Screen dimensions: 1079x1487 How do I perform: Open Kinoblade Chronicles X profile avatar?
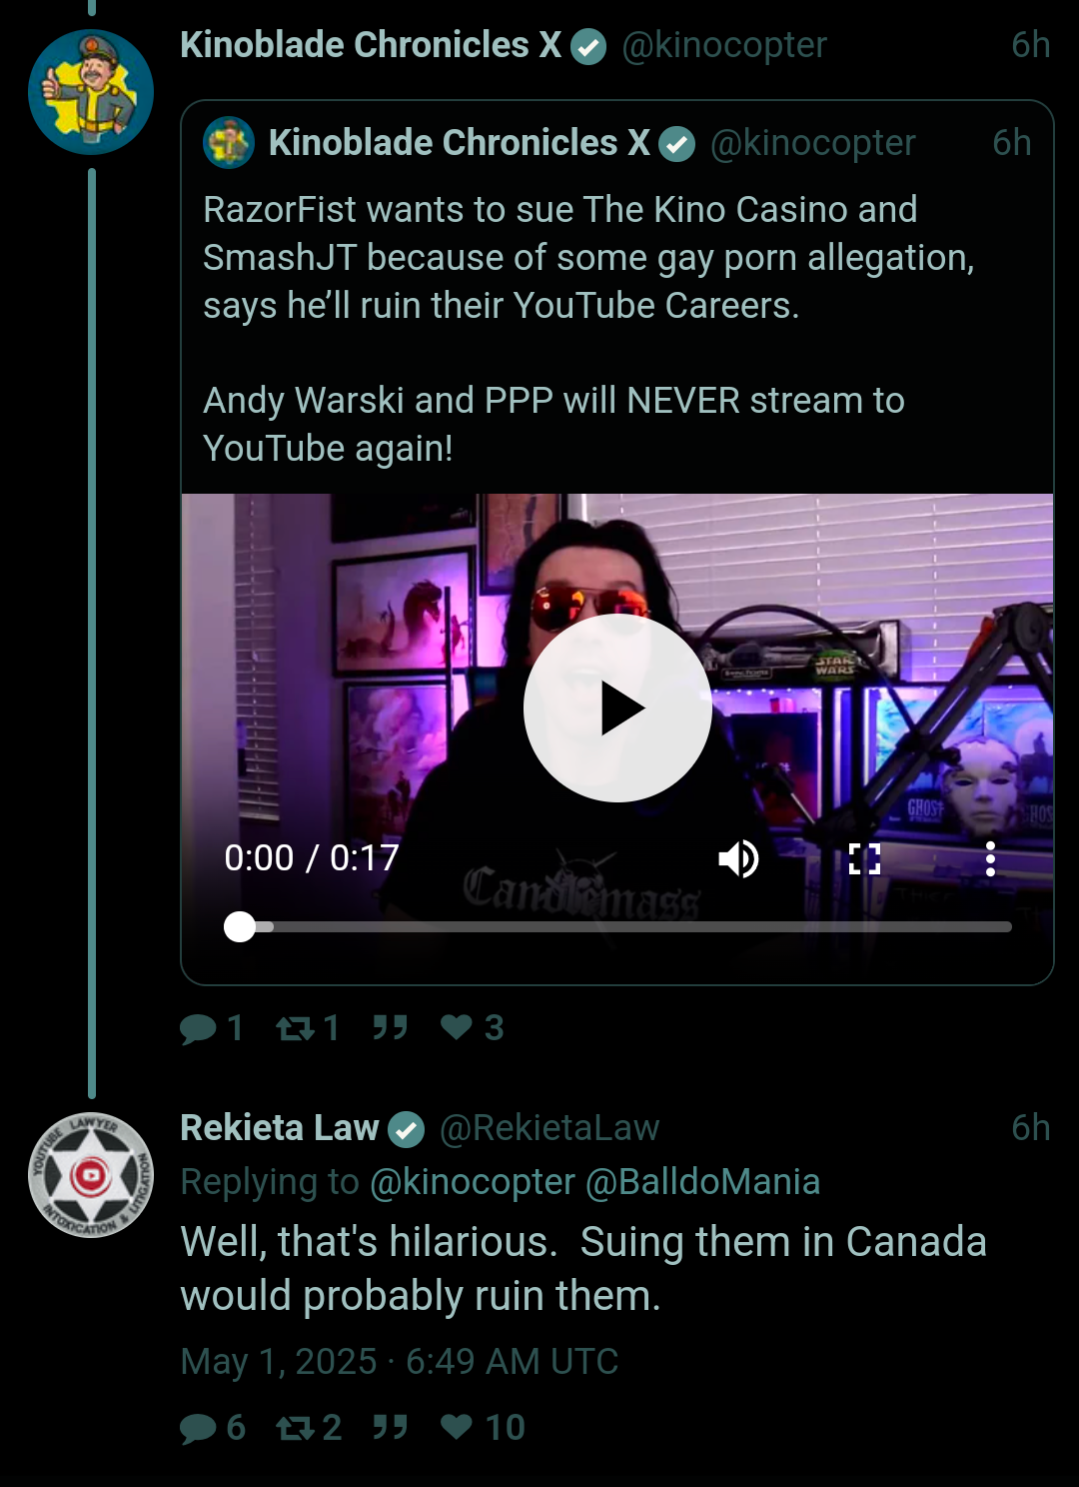[x=91, y=92]
